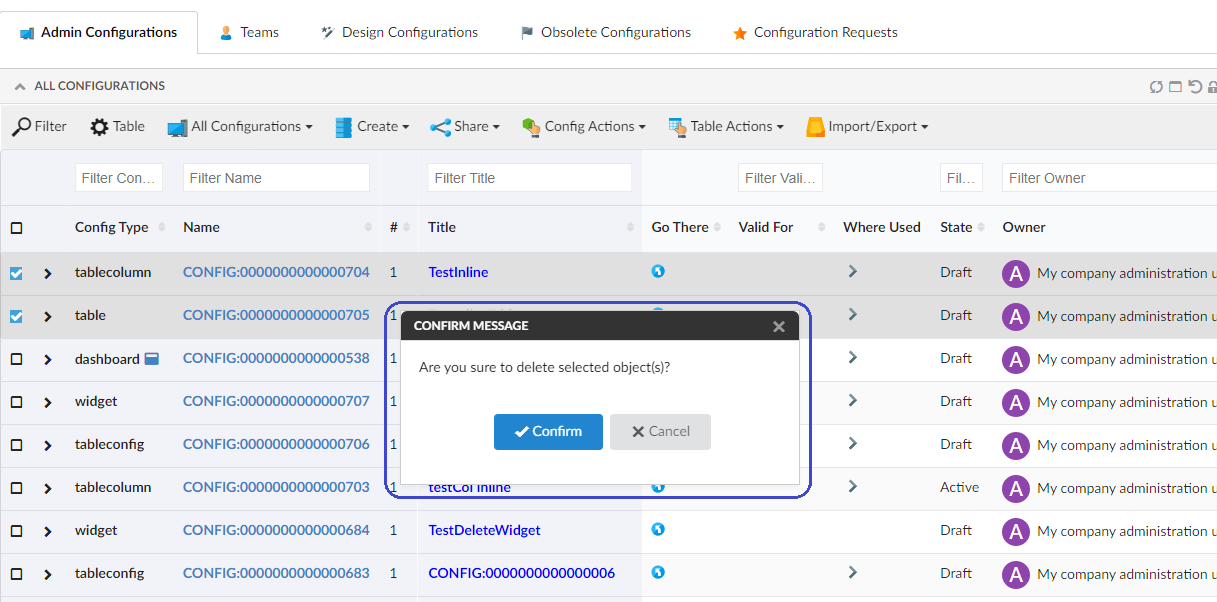Expand the dashboard row chevron

[x=47, y=359]
